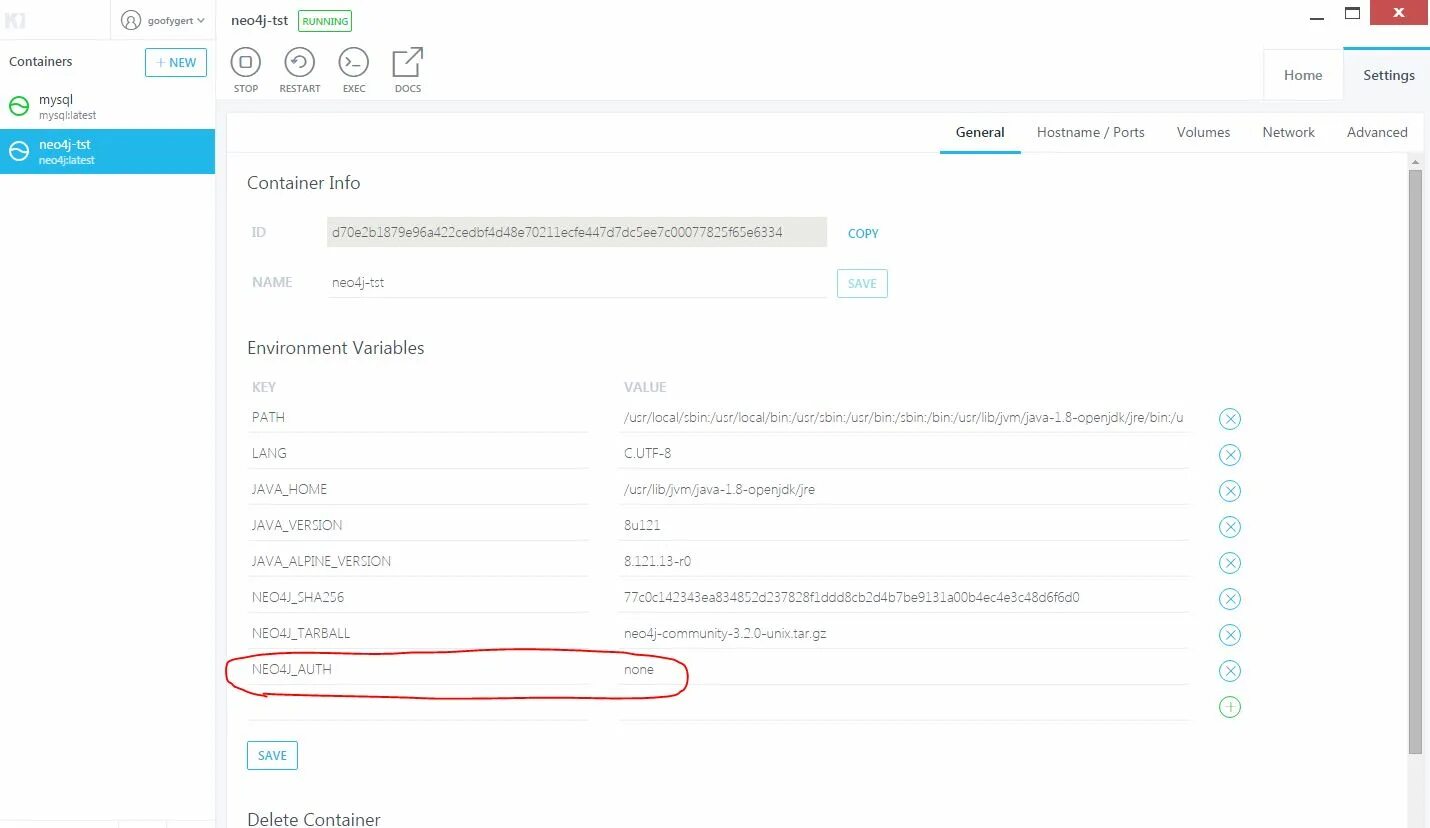This screenshot has height=828, width=1430.
Task: Click the mysql container status icon
Action: [19, 107]
